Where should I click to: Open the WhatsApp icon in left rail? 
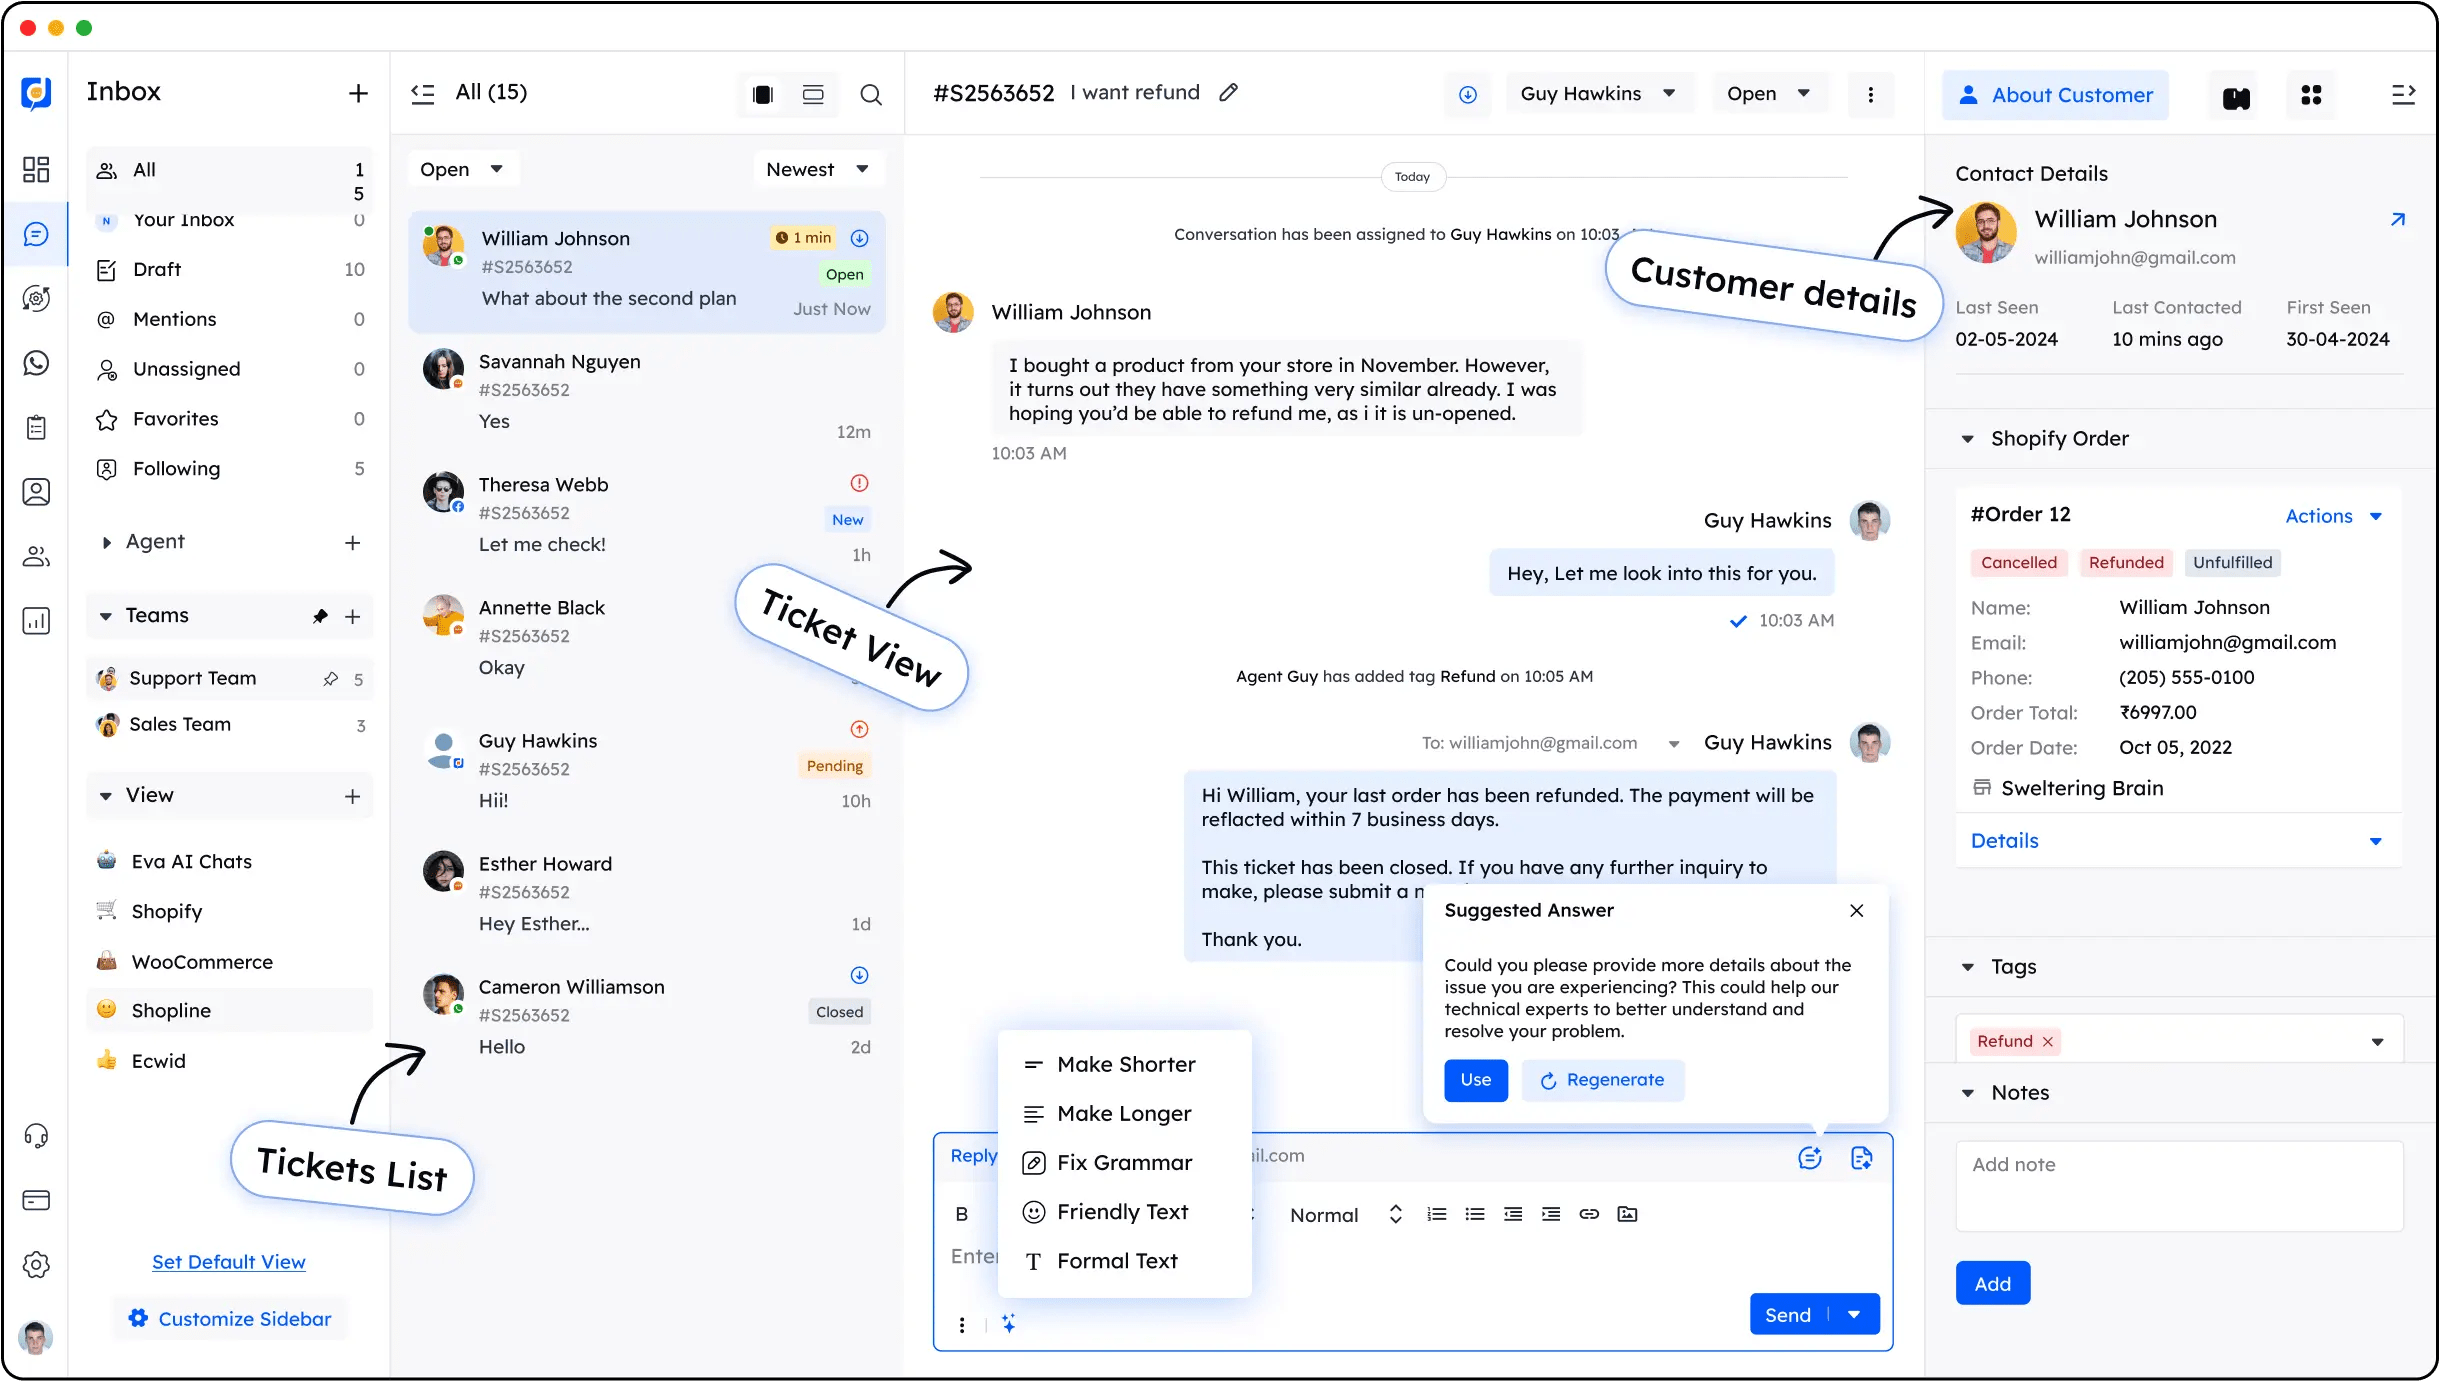tap(36, 363)
